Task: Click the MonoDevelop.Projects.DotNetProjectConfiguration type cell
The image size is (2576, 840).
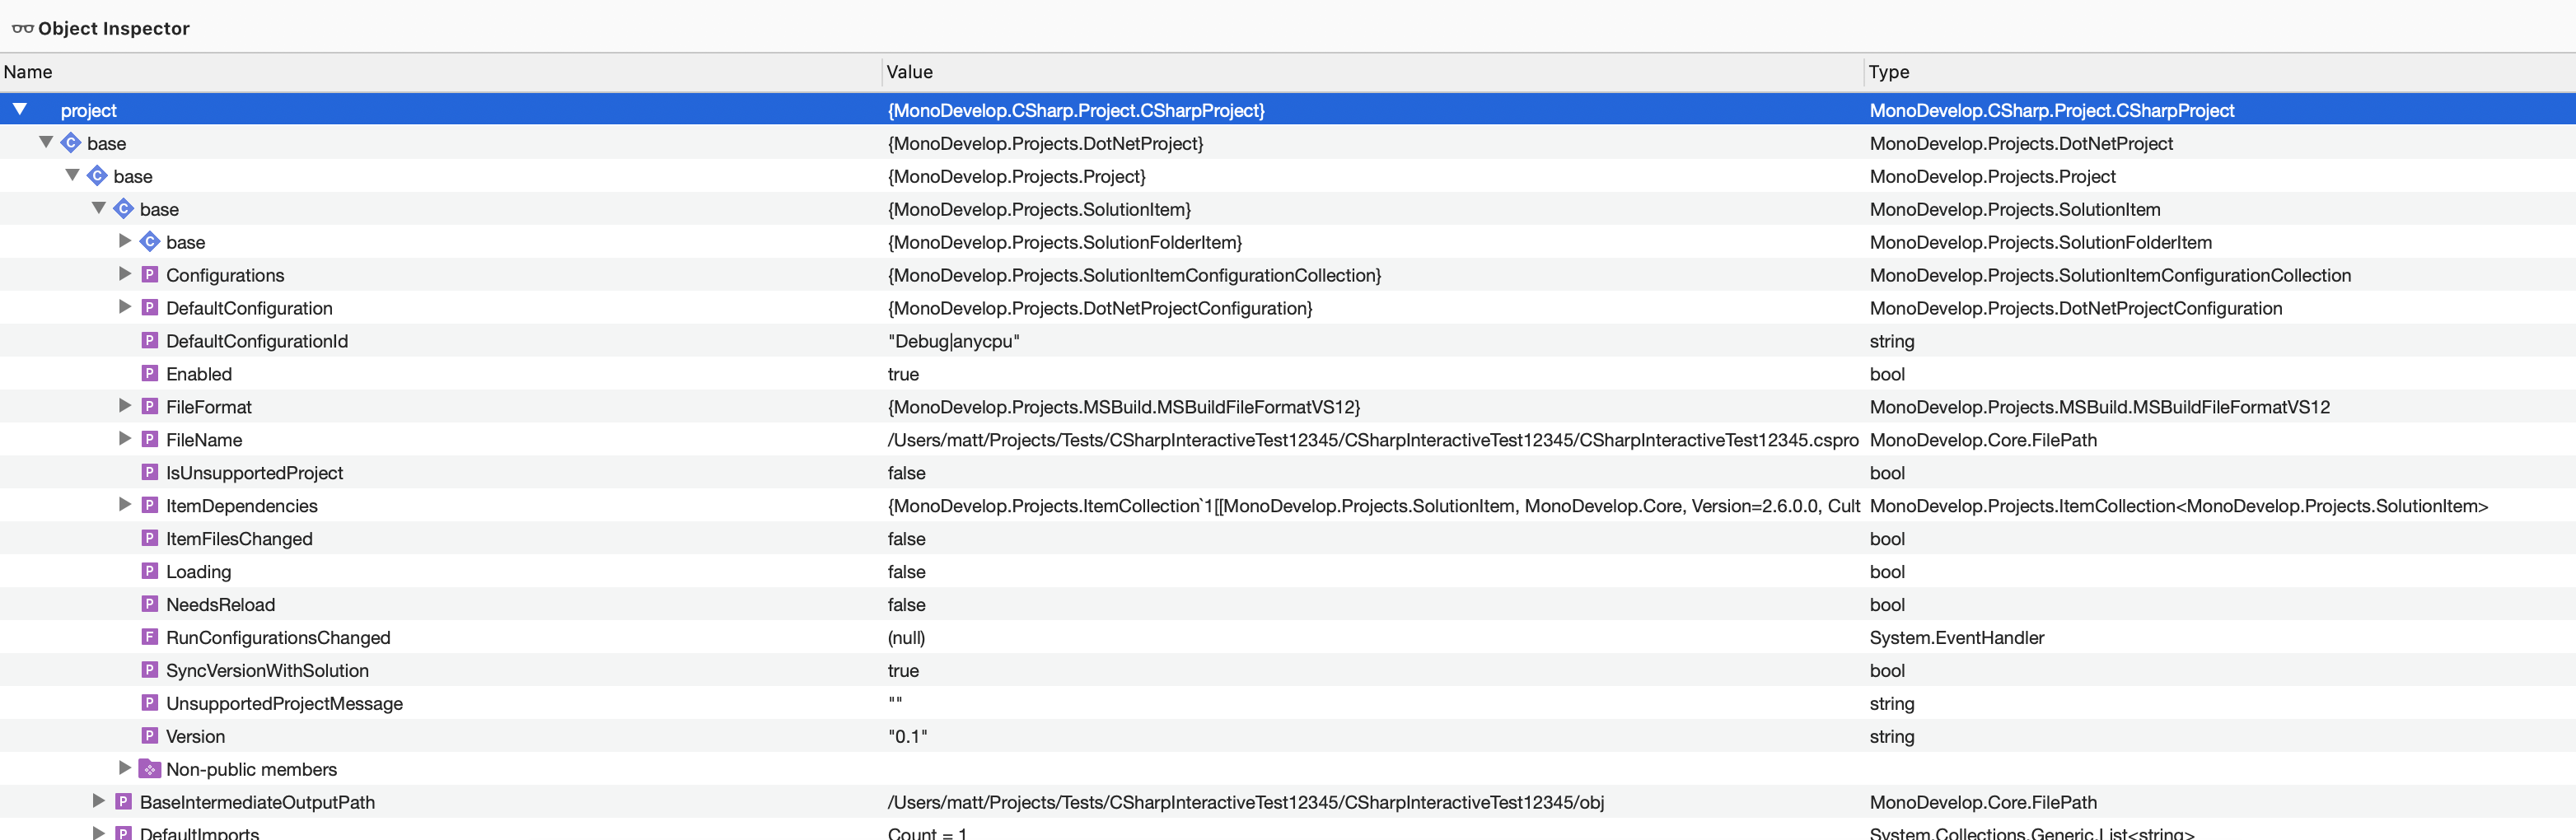Action: tap(2075, 308)
